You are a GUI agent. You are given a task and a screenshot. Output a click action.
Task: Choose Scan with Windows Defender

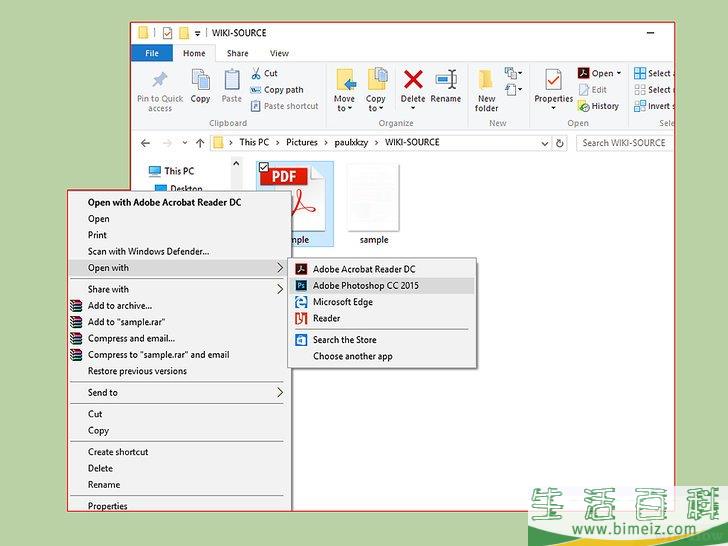coord(180,251)
